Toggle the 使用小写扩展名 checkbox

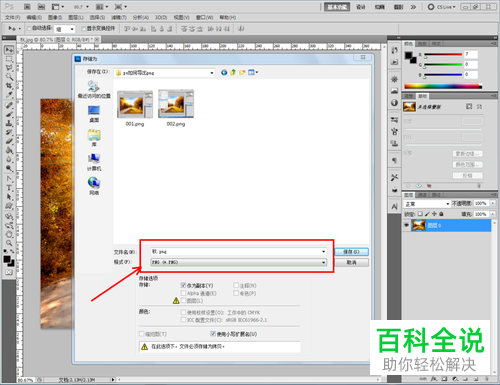tap(213, 334)
